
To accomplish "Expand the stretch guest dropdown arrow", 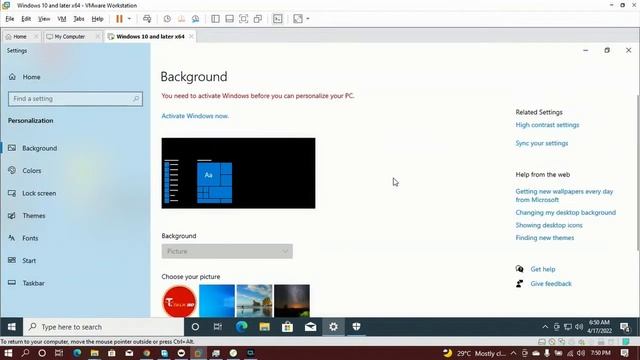I will pos(308,19).
